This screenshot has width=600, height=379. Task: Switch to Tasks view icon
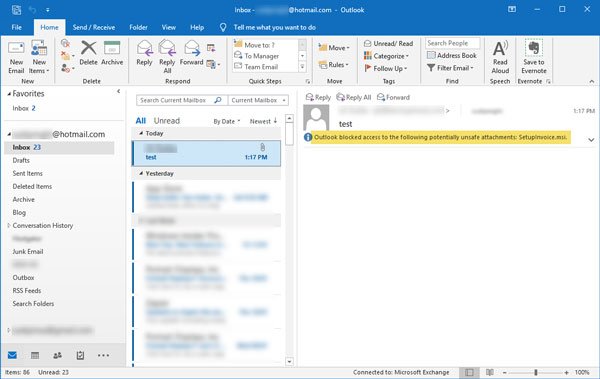coord(80,355)
